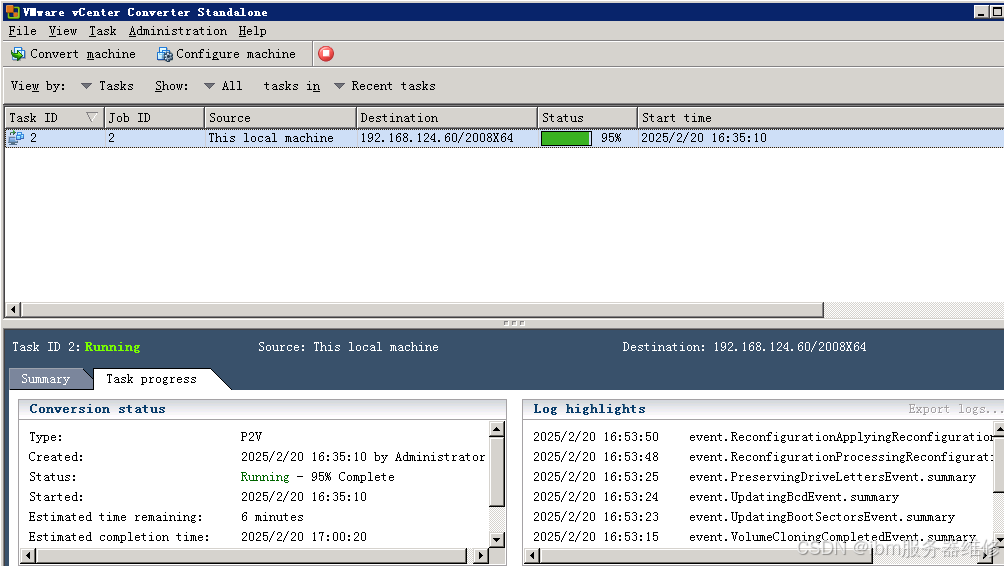Click the Status column header
This screenshot has height=566, width=1004.
point(587,118)
